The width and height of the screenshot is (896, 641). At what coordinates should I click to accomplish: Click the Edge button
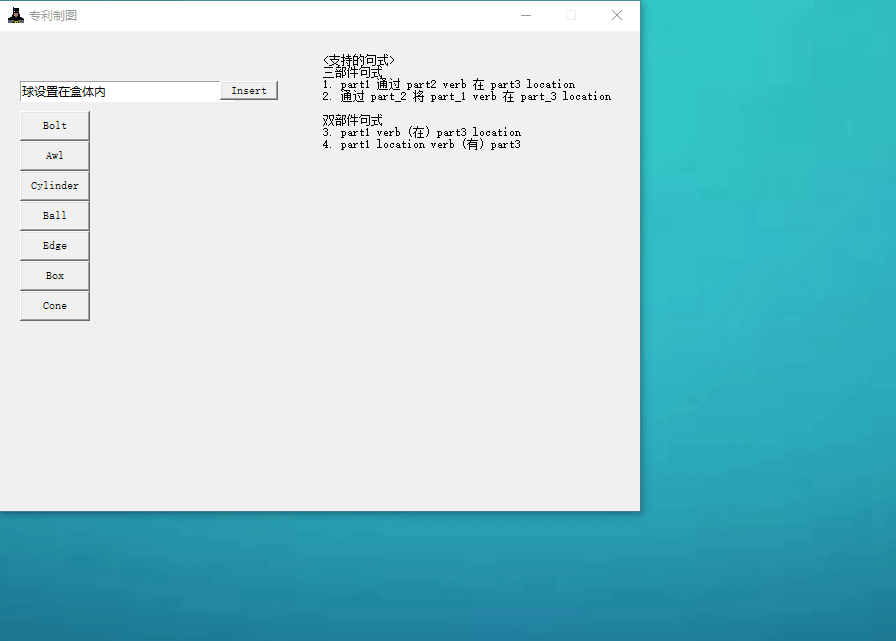pyautogui.click(x=55, y=246)
